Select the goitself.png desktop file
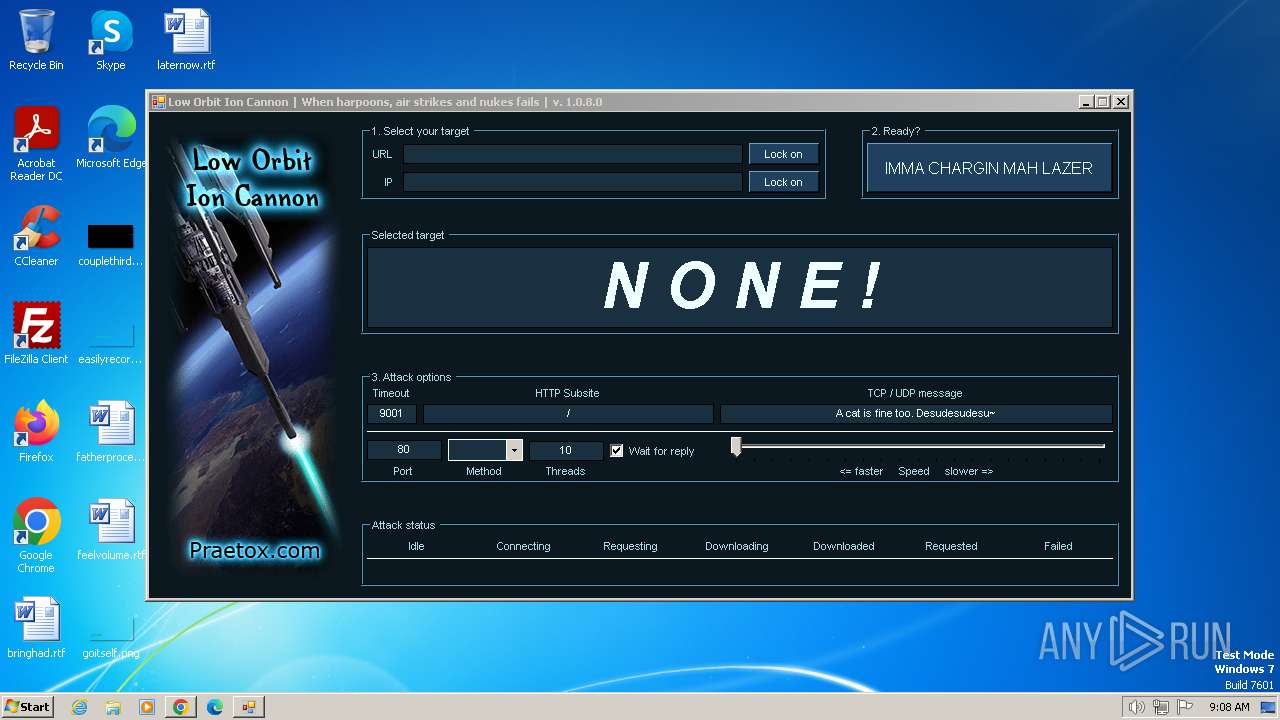This screenshot has height=720, width=1280. pyautogui.click(x=110, y=640)
